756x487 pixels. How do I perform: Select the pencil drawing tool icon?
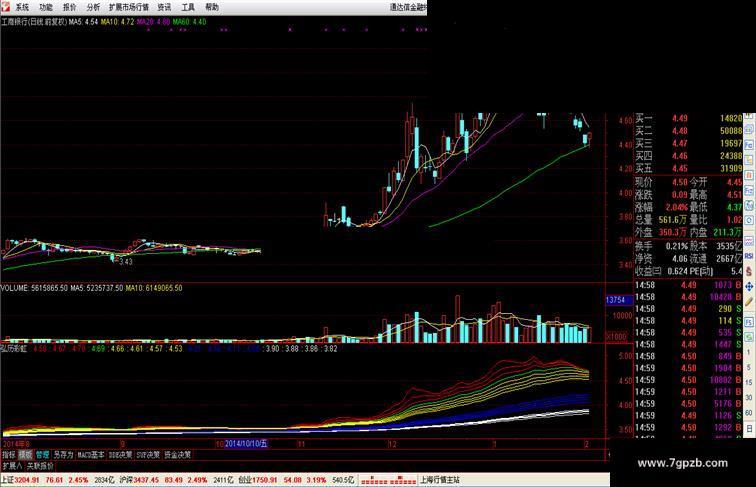[749, 301]
